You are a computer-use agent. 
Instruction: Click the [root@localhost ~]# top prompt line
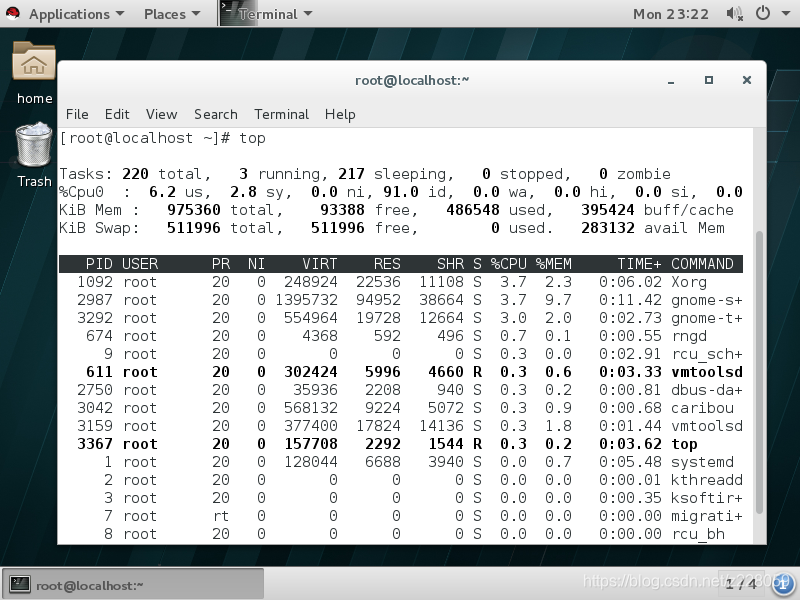(x=162, y=138)
